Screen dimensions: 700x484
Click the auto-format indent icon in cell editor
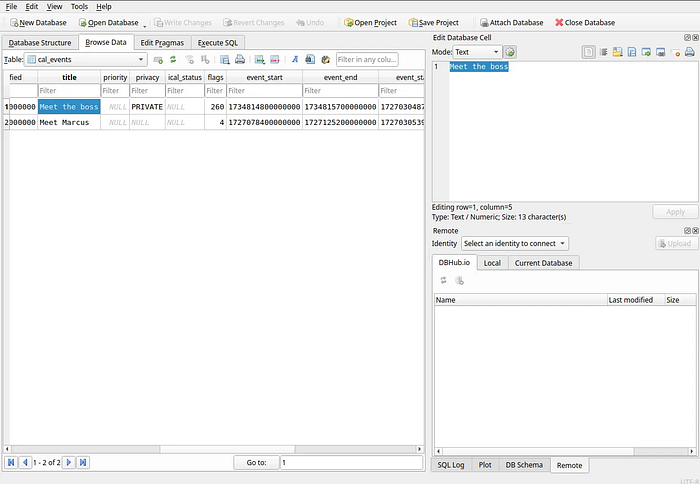click(x=603, y=52)
